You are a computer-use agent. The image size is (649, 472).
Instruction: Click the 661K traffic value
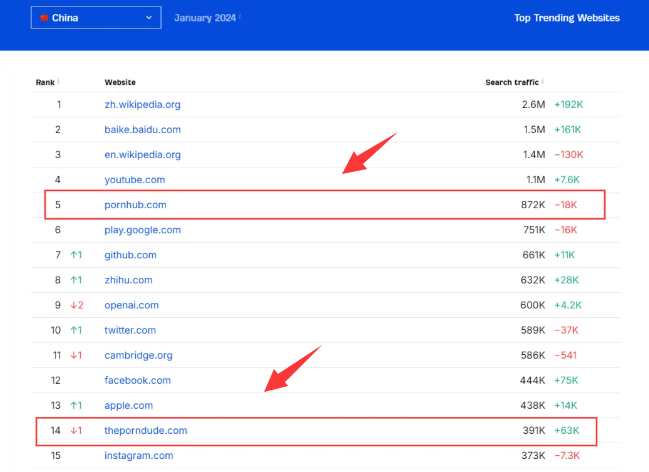coord(534,255)
